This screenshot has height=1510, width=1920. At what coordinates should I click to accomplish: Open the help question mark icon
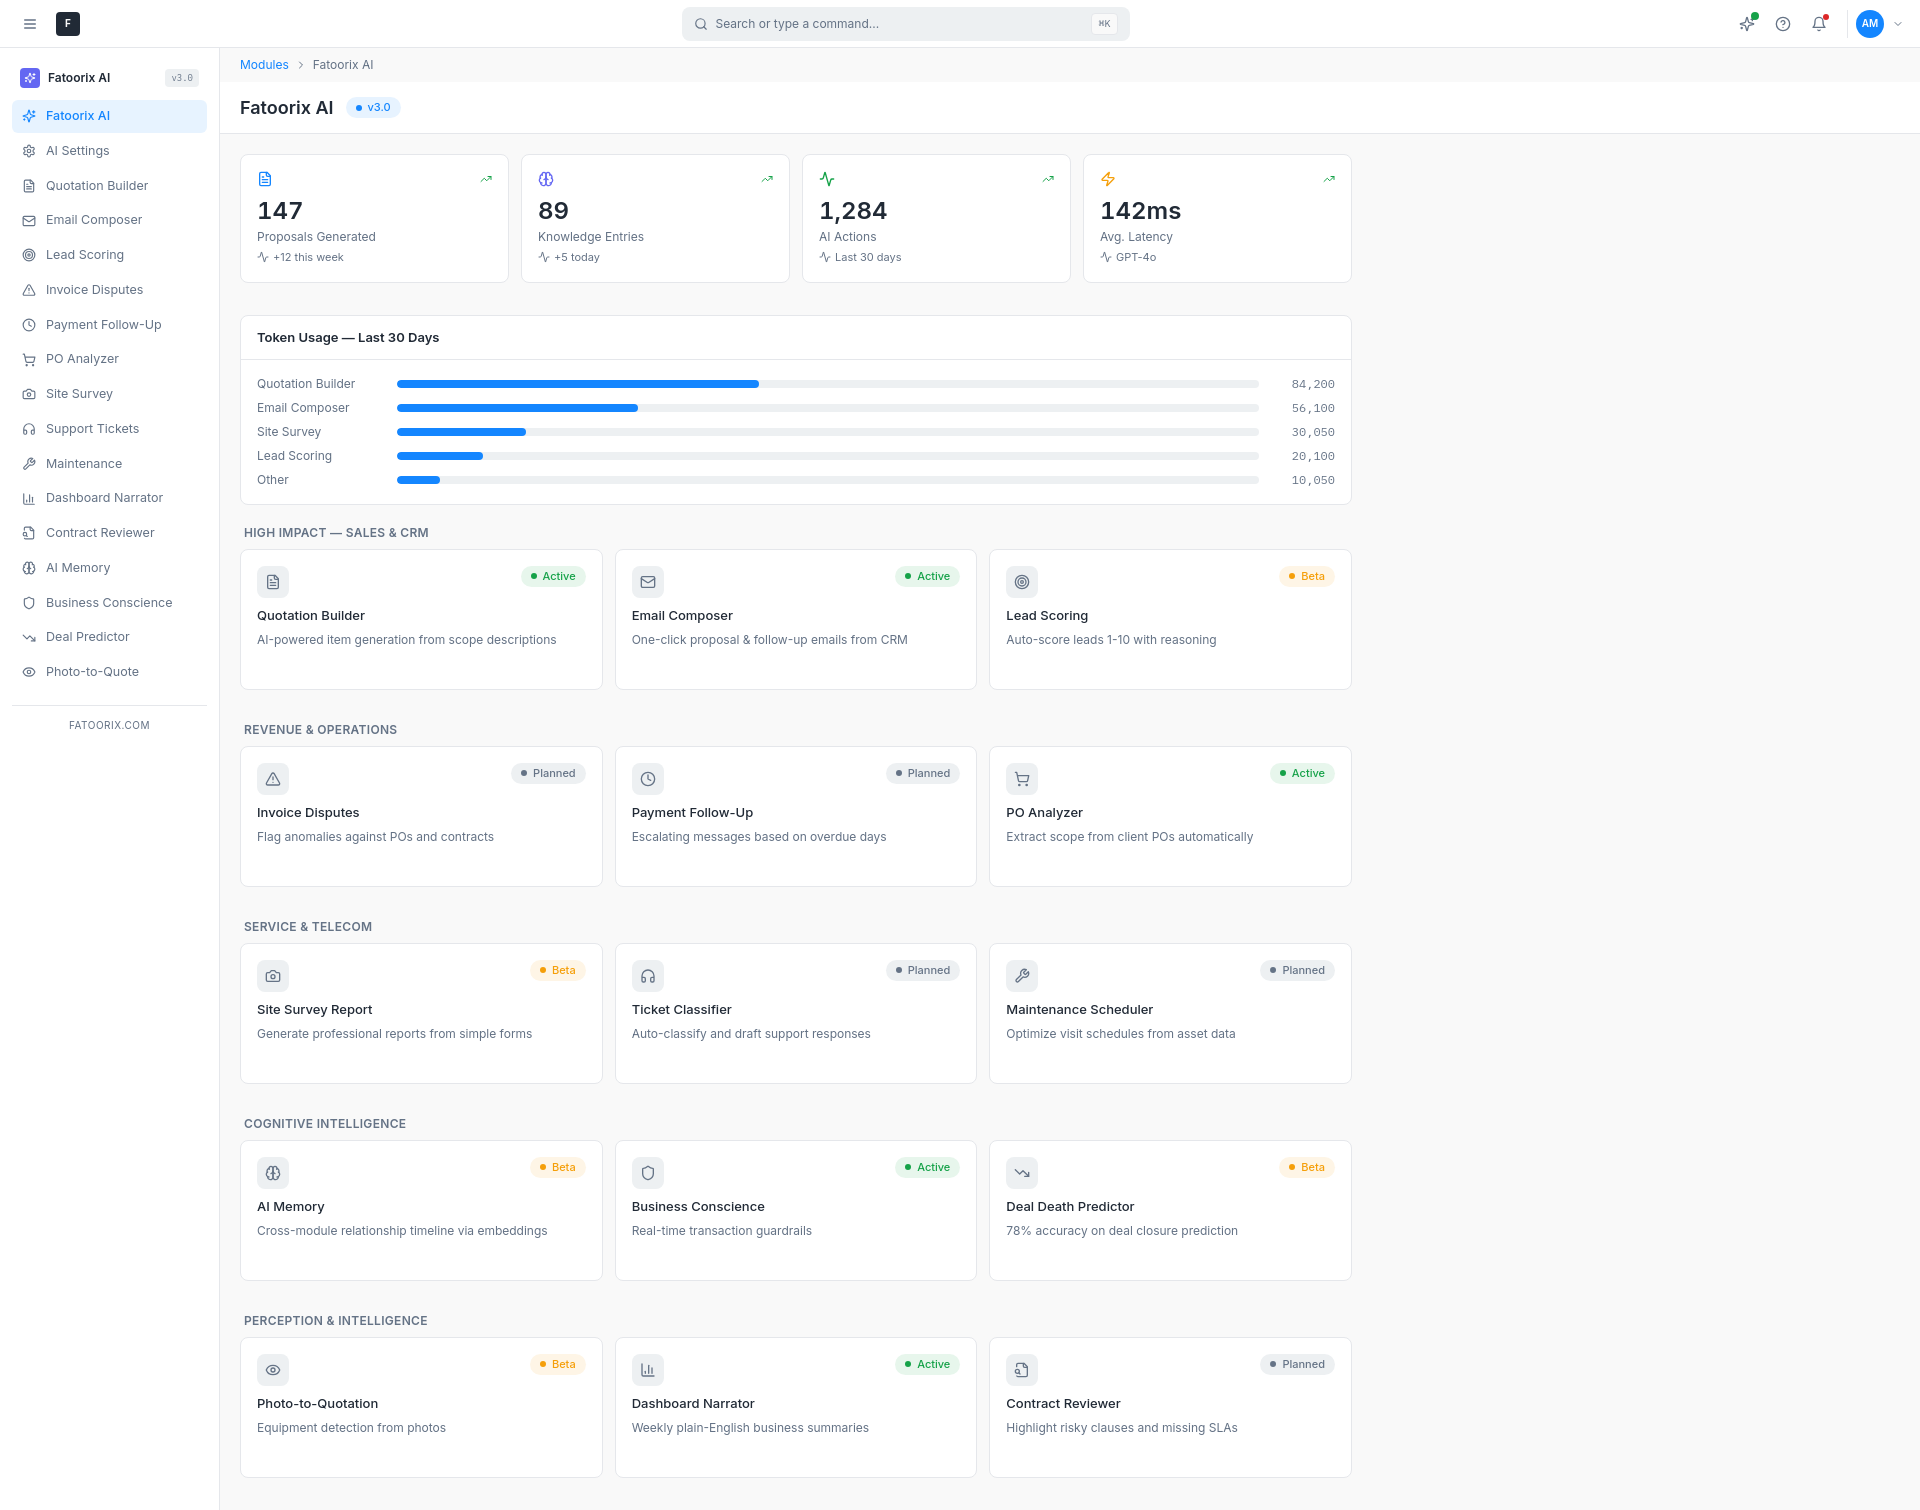(x=1783, y=24)
